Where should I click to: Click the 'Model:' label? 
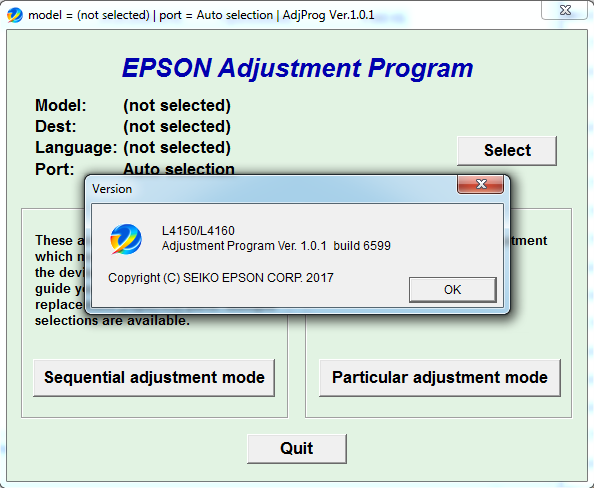pos(61,105)
